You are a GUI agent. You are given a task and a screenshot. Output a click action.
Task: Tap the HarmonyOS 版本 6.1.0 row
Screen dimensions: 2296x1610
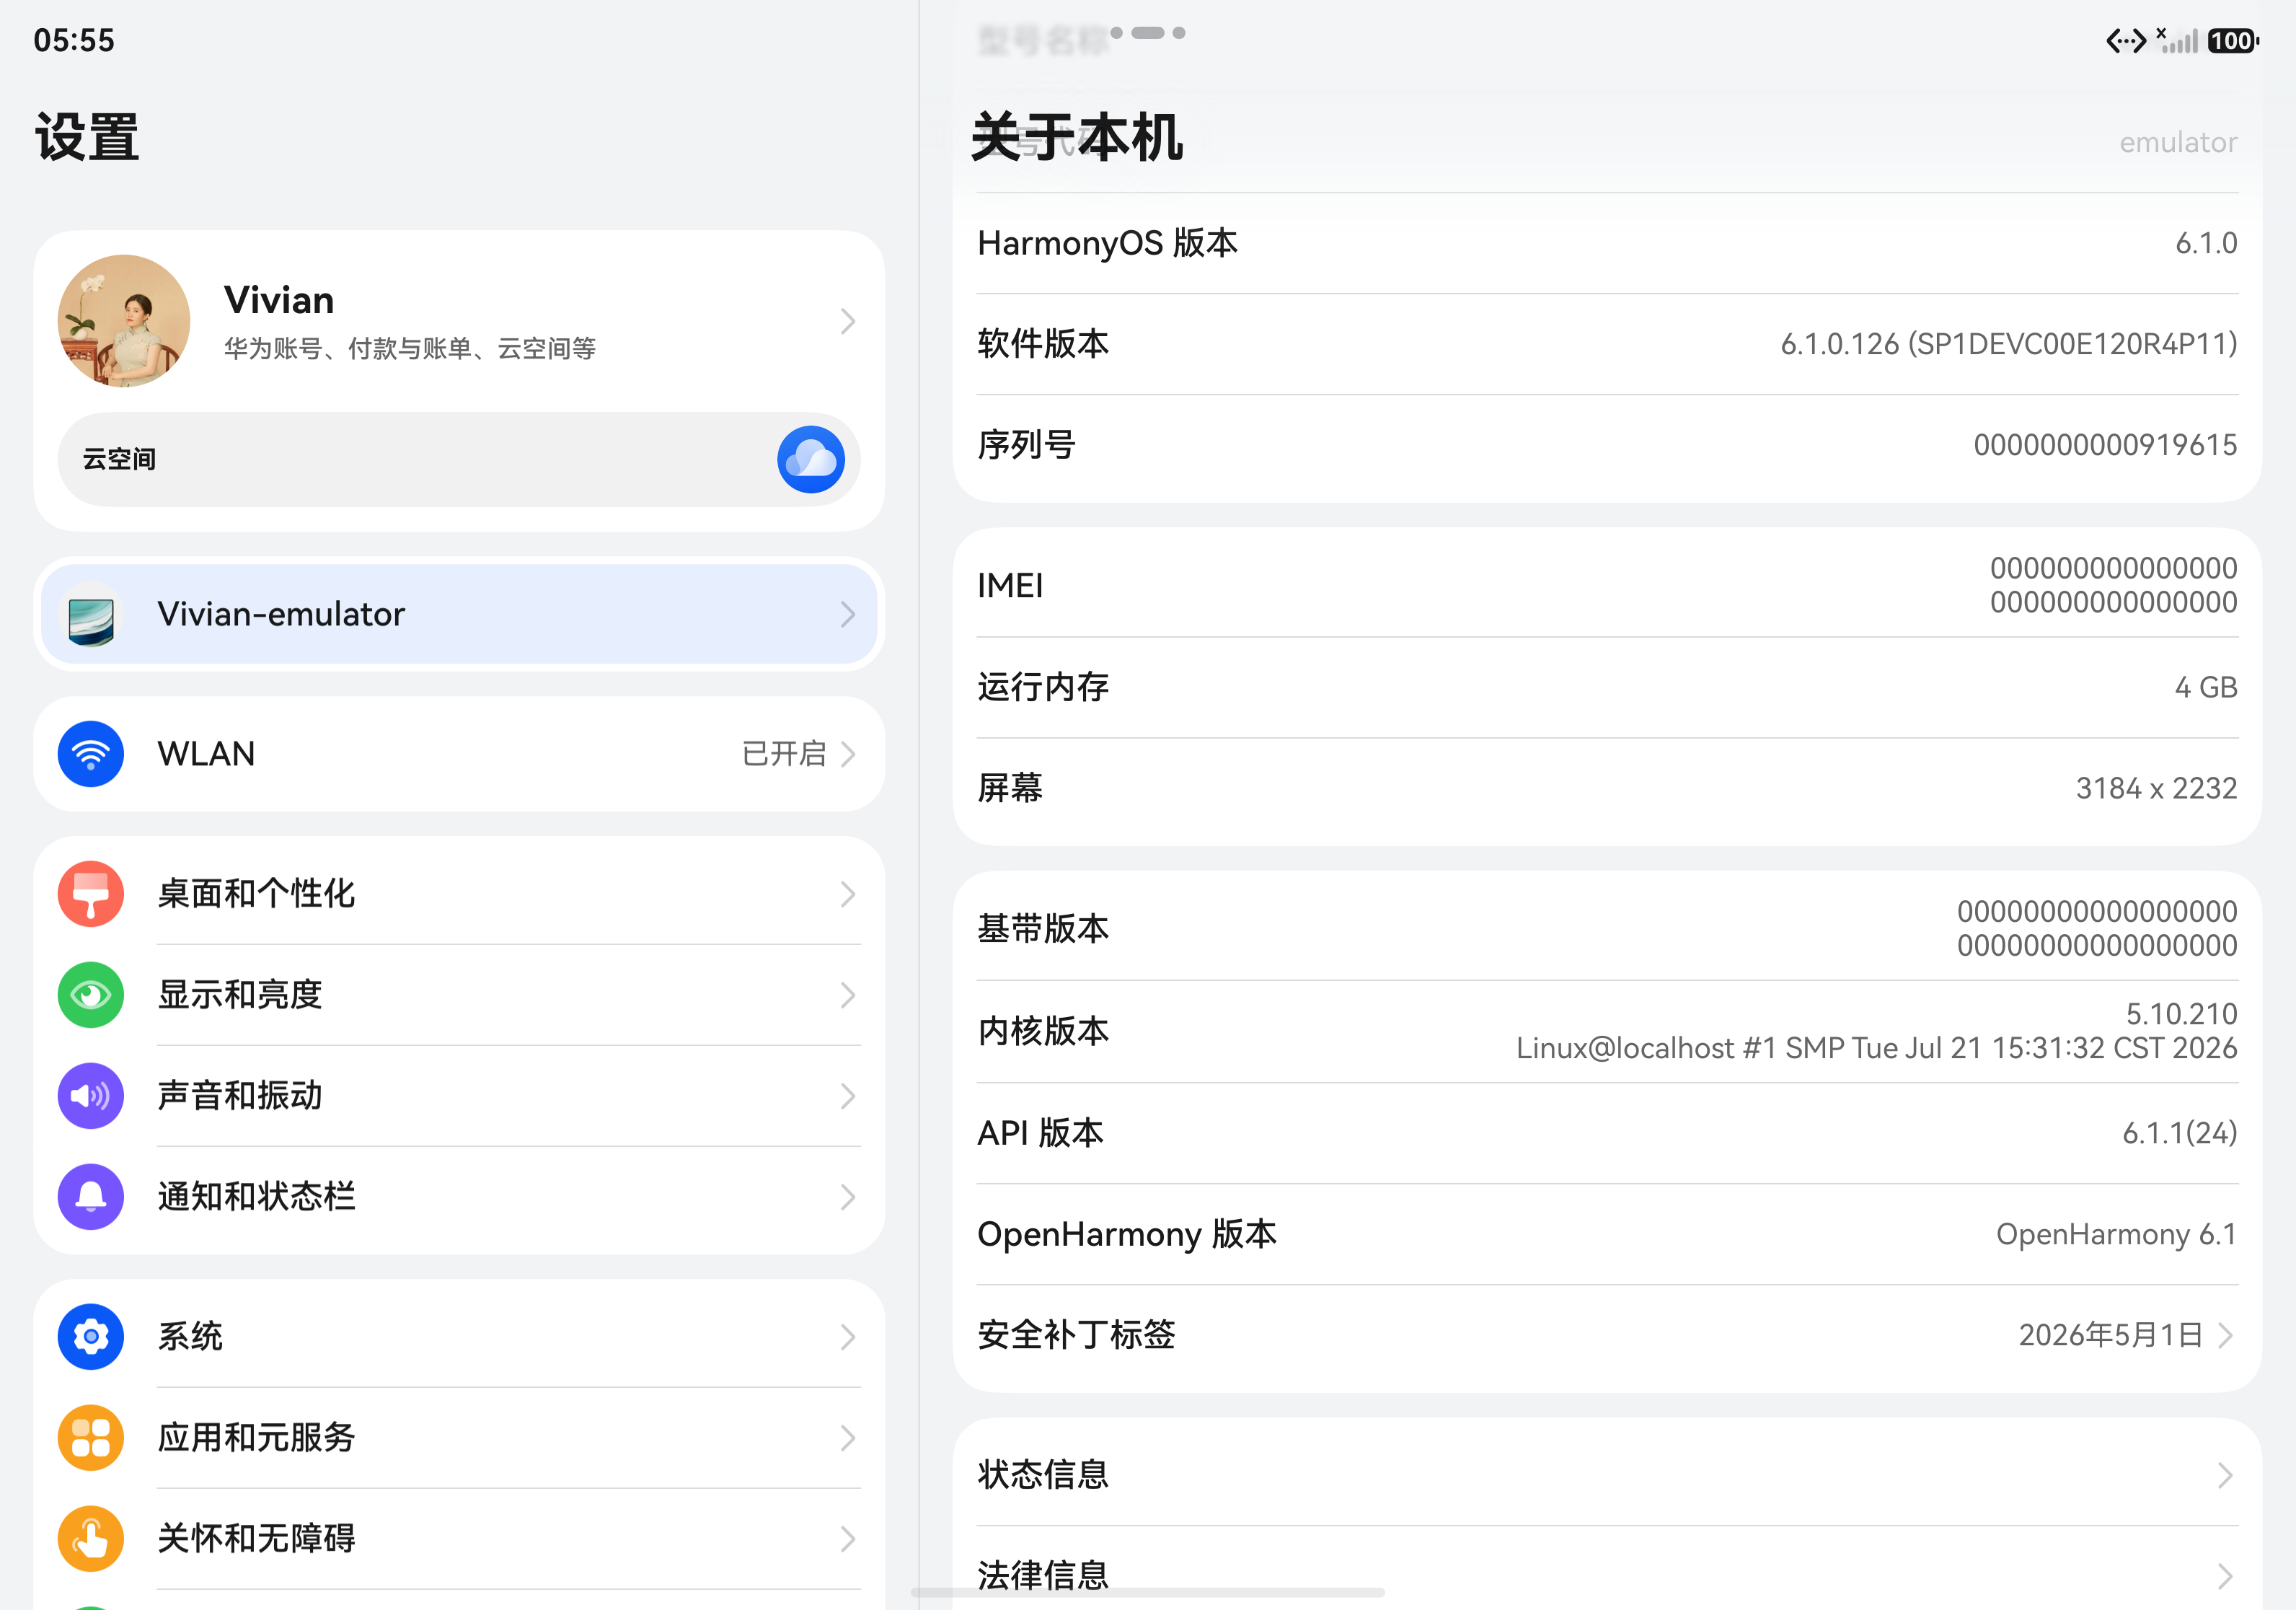coord(1607,243)
